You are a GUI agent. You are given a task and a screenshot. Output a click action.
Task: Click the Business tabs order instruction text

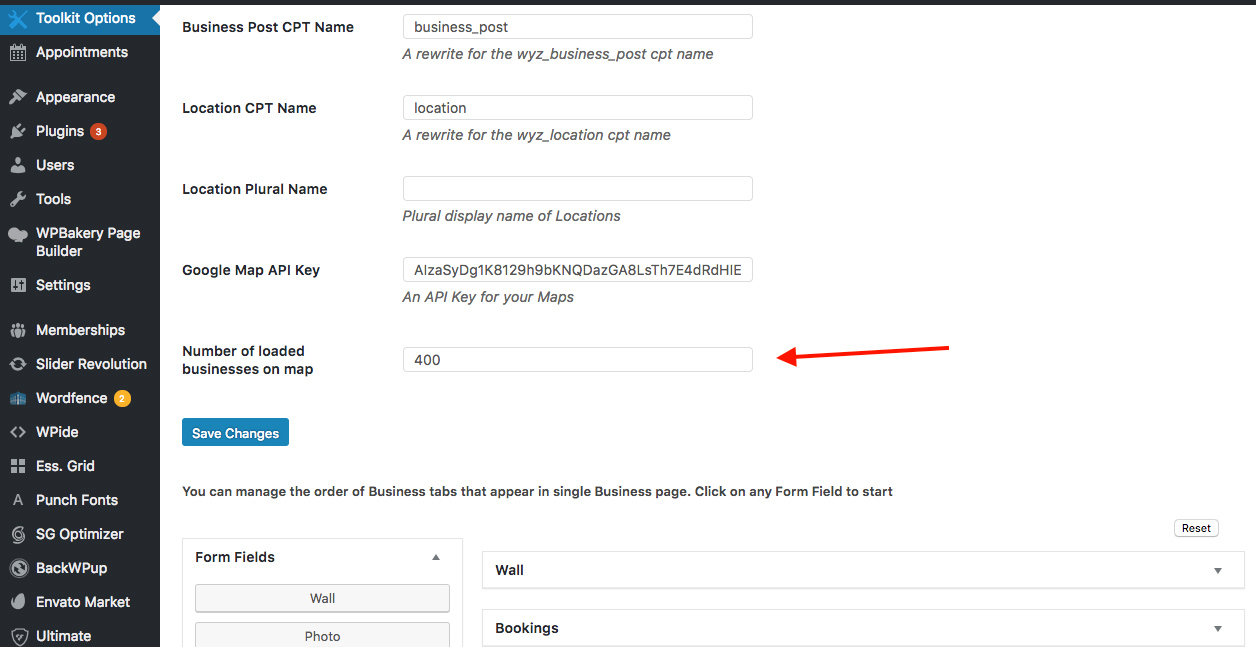[x=537, y=491]
